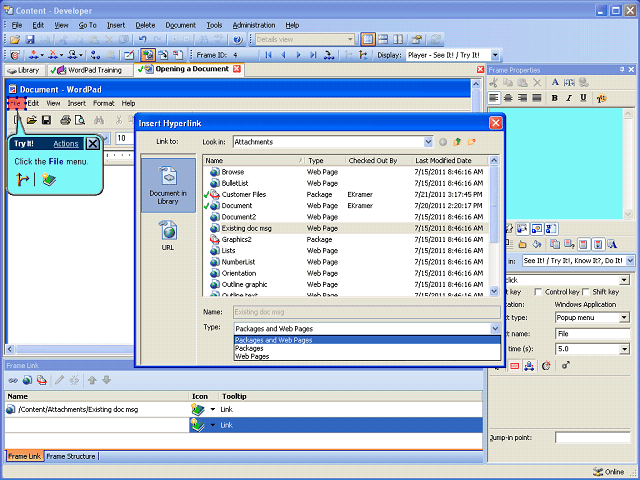The height and width of the screenshot is (480, 640).
Task: Open the Details view dropdown
Action: (350, 40)
